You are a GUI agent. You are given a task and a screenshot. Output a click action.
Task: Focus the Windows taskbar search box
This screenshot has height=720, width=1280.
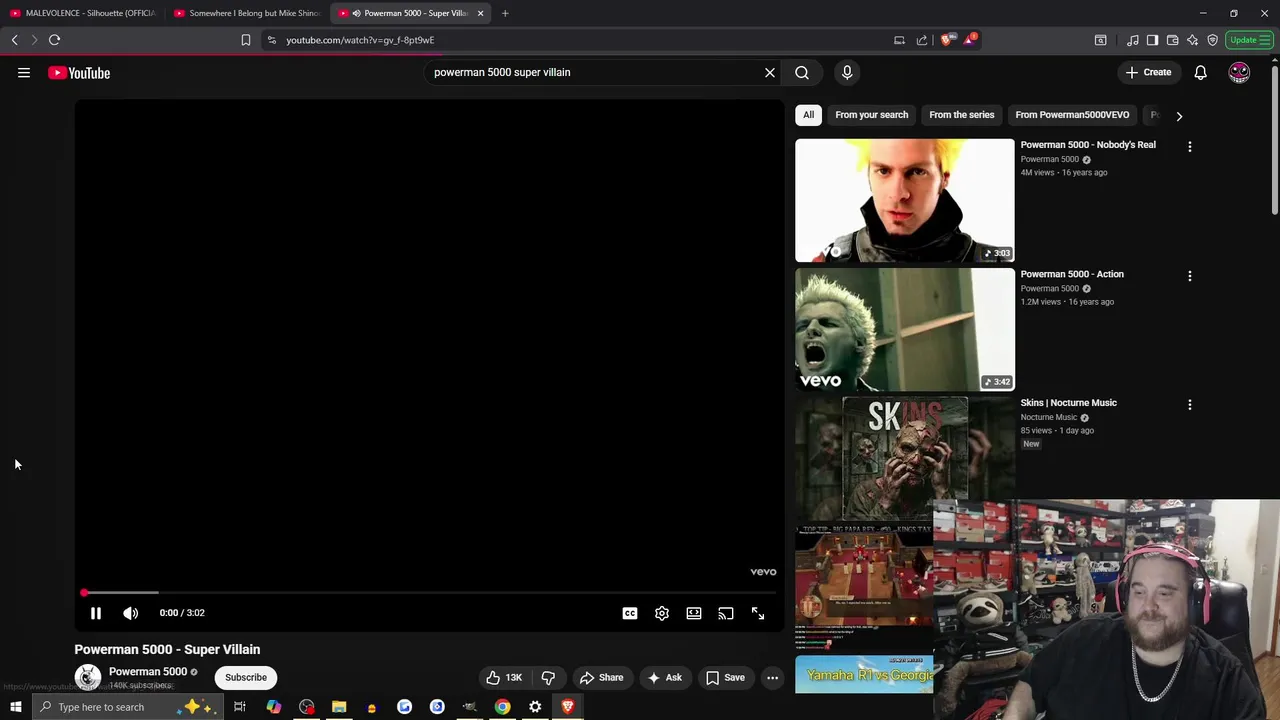(126, 707)
